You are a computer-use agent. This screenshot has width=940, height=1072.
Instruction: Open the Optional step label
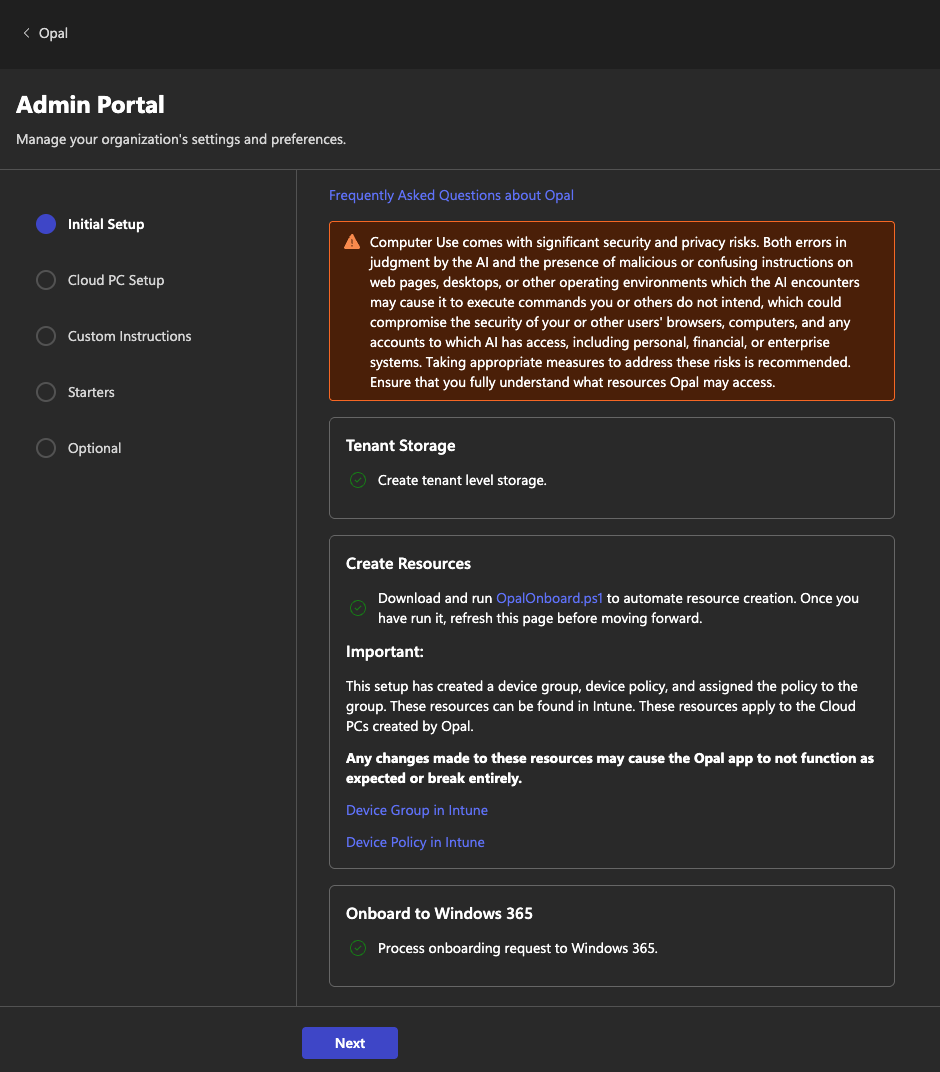(94, 448)
